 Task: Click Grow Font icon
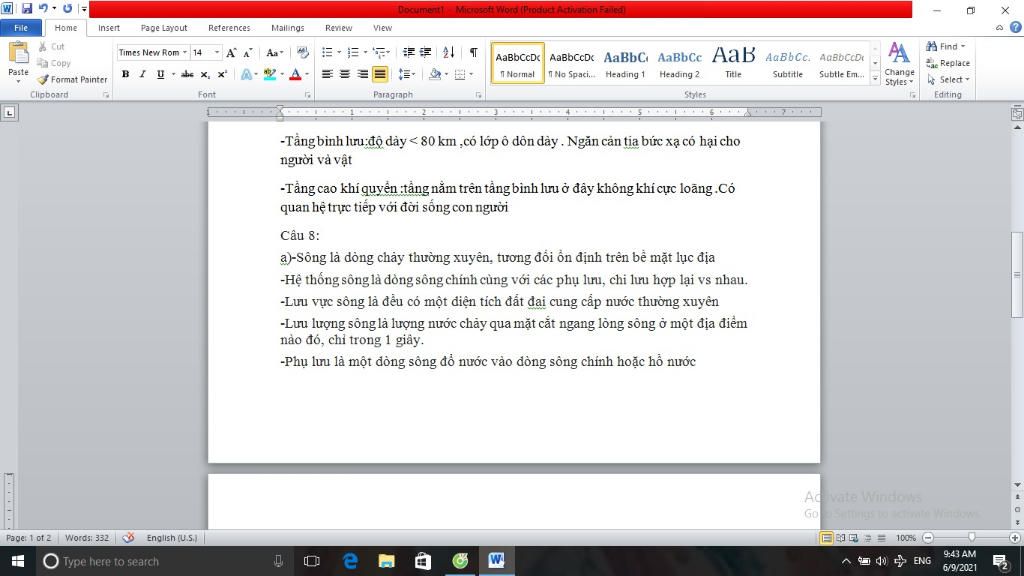(x=231, y=52)
